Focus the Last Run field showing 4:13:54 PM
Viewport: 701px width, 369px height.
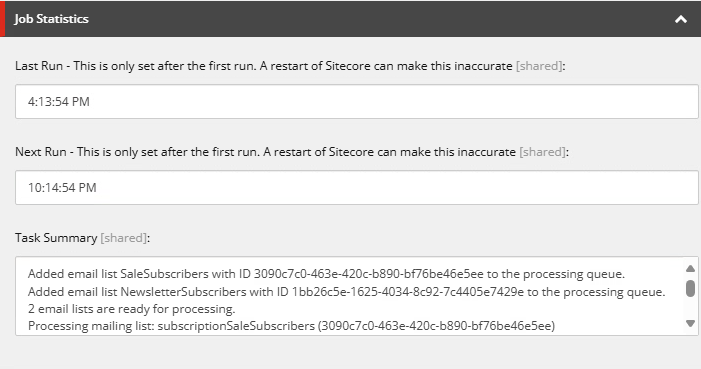pyautogui.click(x=357, y=102)
